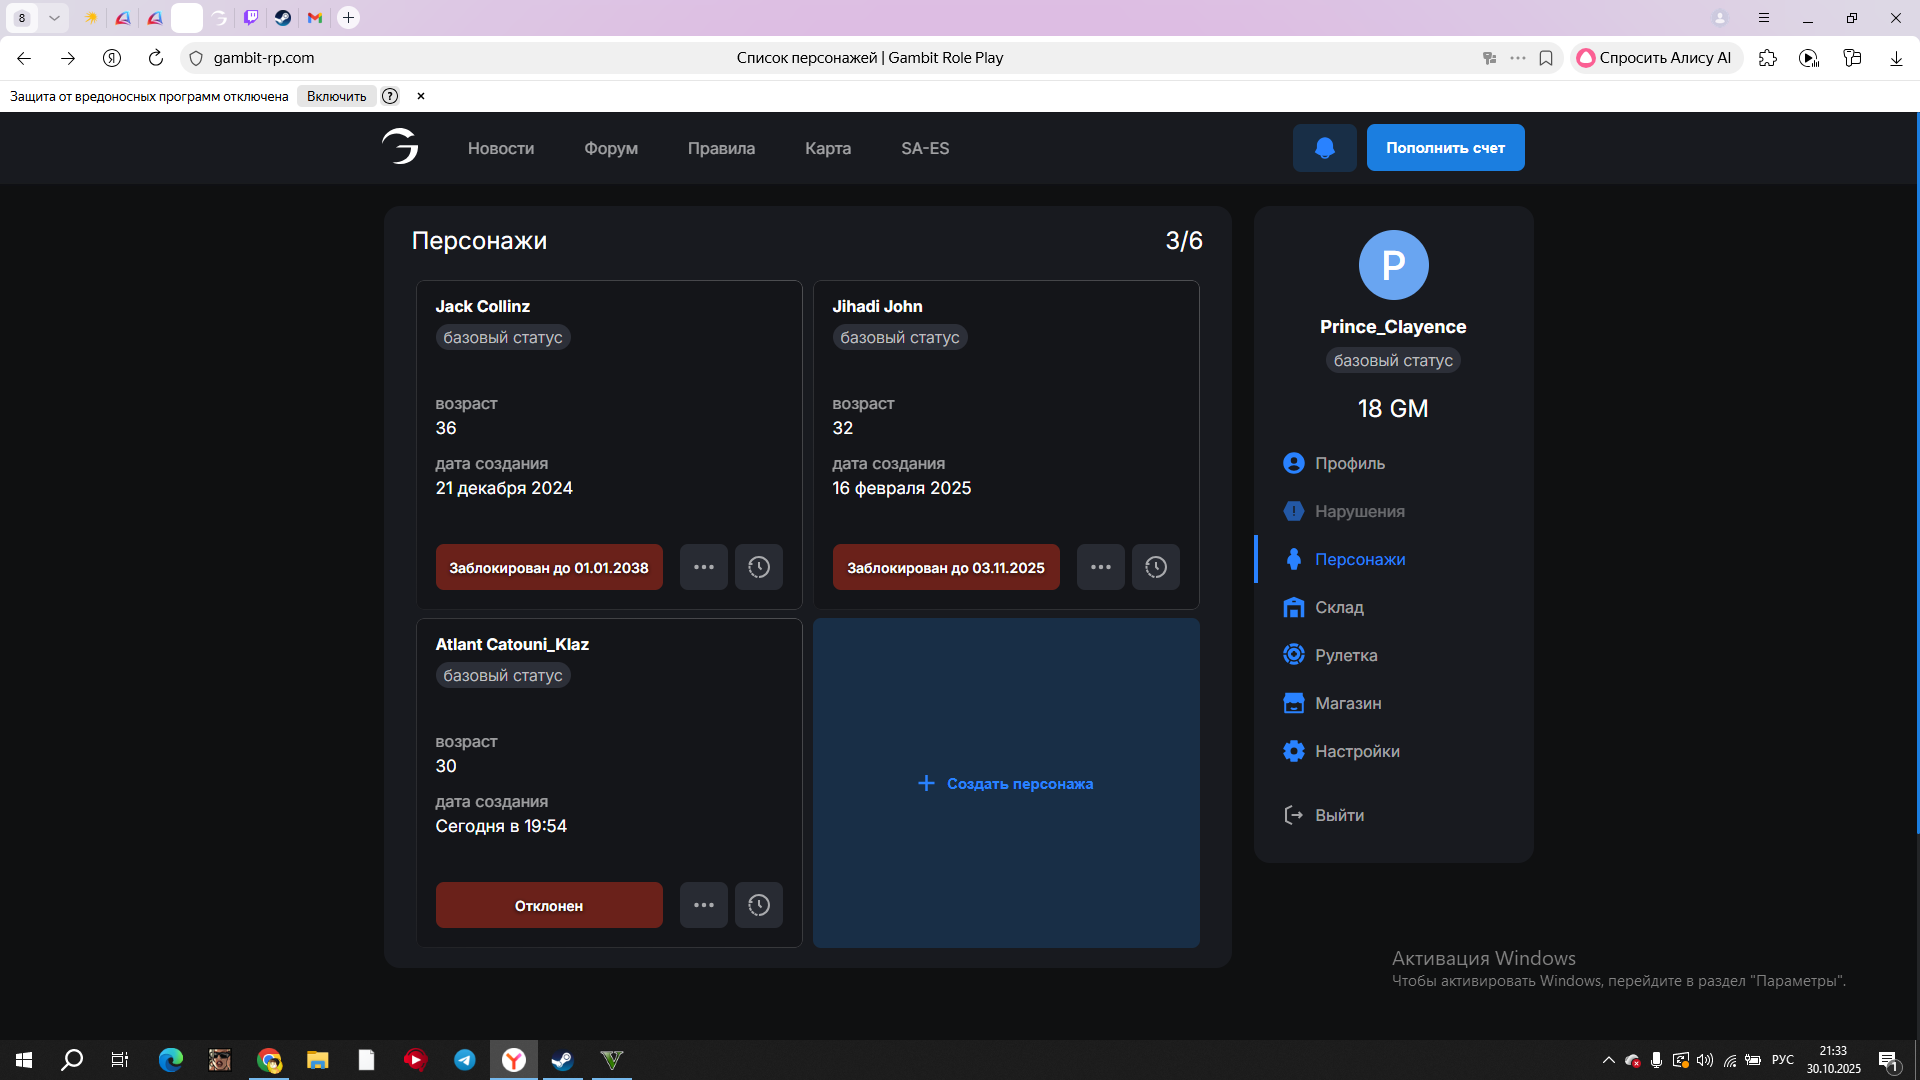Expand three-dot menu for Jack Collinz
1920x1080 pixels.
703,567
